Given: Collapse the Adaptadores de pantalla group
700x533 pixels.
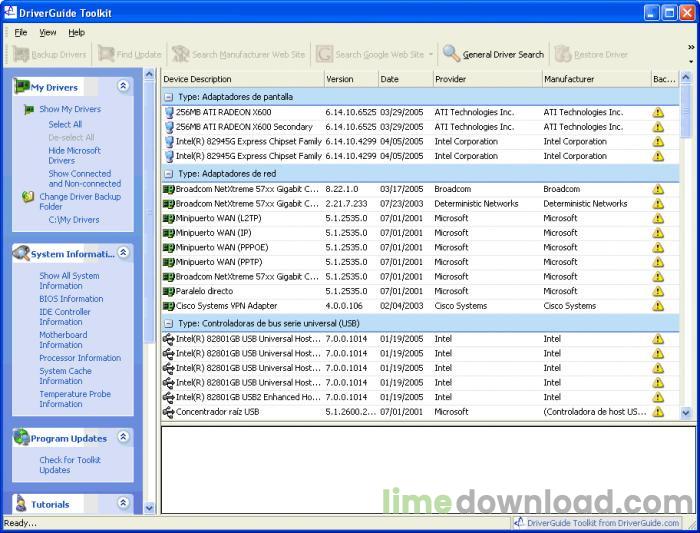Looking at the screenshot, I should pyautogui.click(x=169, y=97).
